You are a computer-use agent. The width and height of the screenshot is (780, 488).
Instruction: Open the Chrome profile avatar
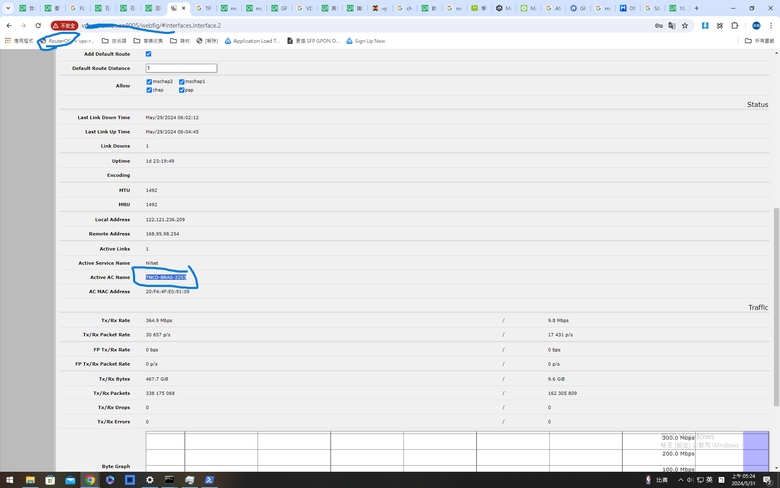pyautogui.click(x=756, y=25)
